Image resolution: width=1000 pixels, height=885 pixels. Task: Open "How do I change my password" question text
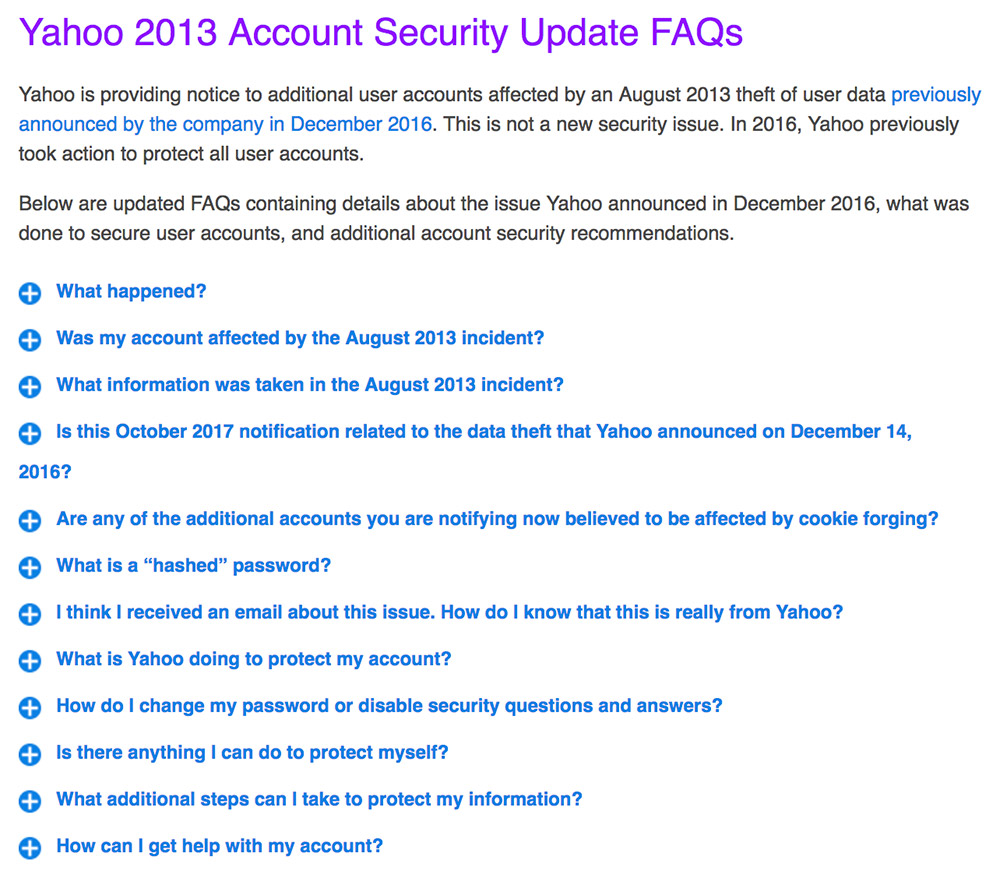(x=389, y=706)
